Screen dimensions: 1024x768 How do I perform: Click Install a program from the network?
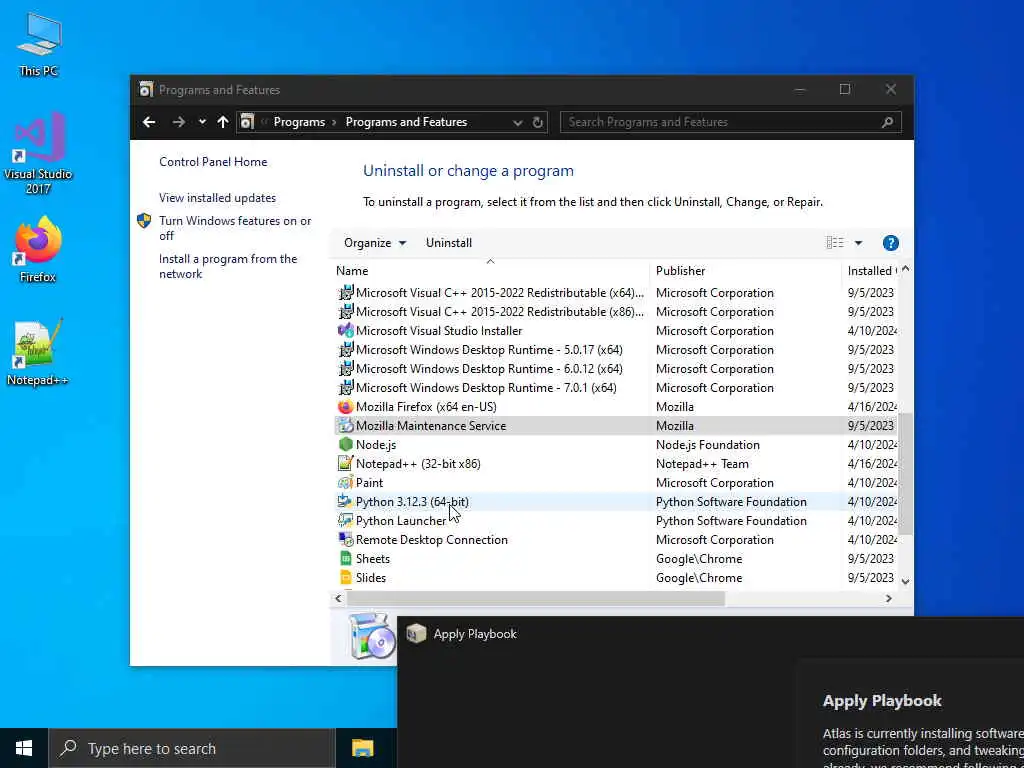[228, 266]
